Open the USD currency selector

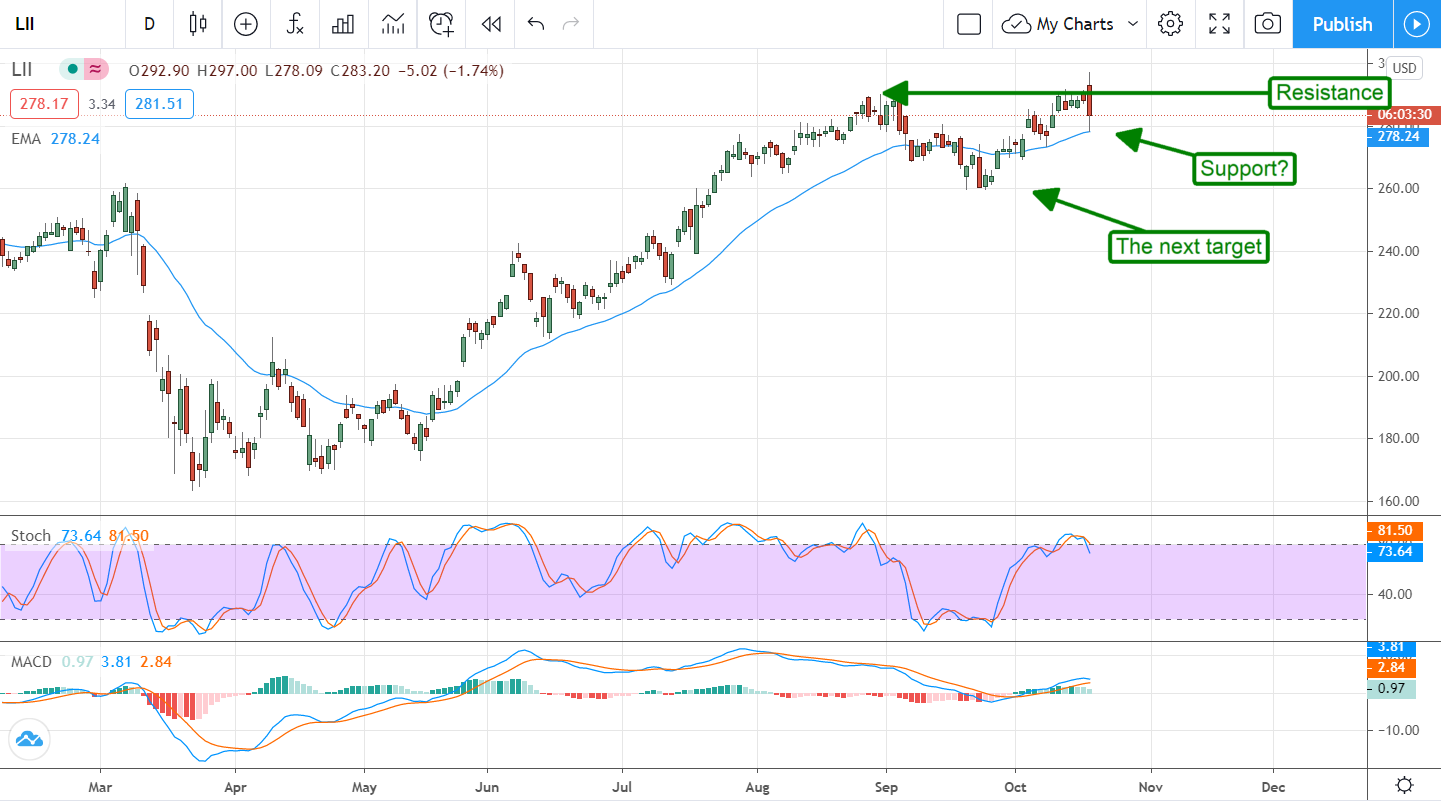(1405, 68)
